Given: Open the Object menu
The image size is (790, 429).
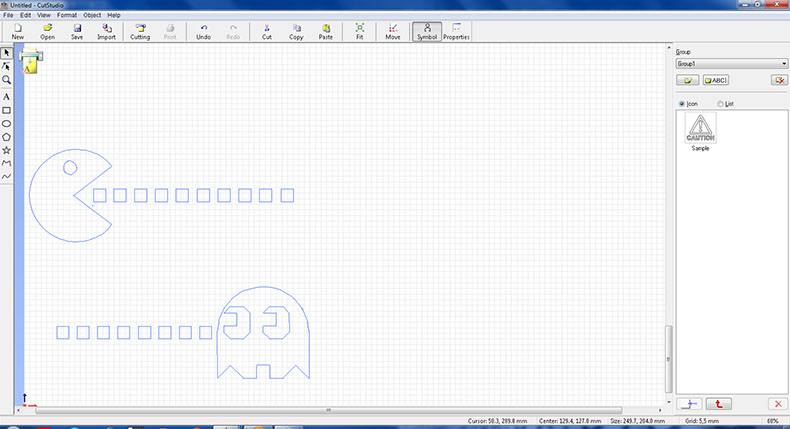Looking at the screenshot, I should (x=92, y=15).
